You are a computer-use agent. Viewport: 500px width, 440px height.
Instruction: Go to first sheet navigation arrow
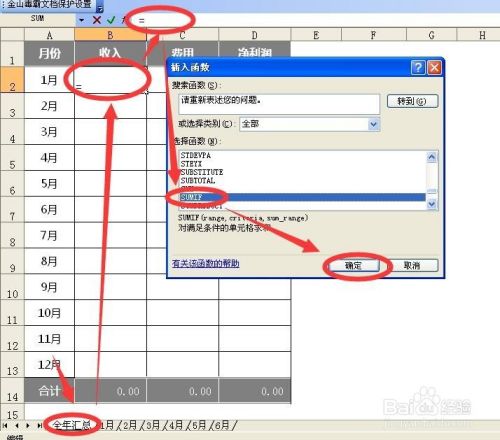tap(5, 426)
